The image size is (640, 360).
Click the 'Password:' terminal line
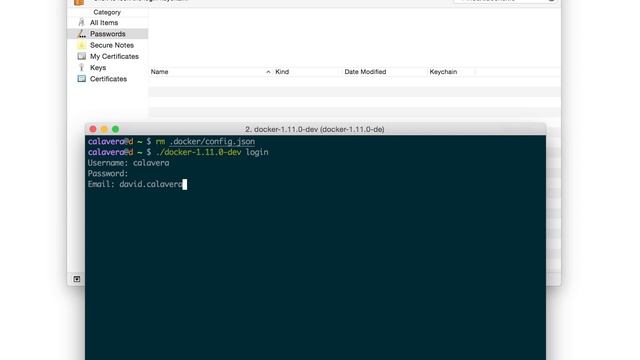108,173
